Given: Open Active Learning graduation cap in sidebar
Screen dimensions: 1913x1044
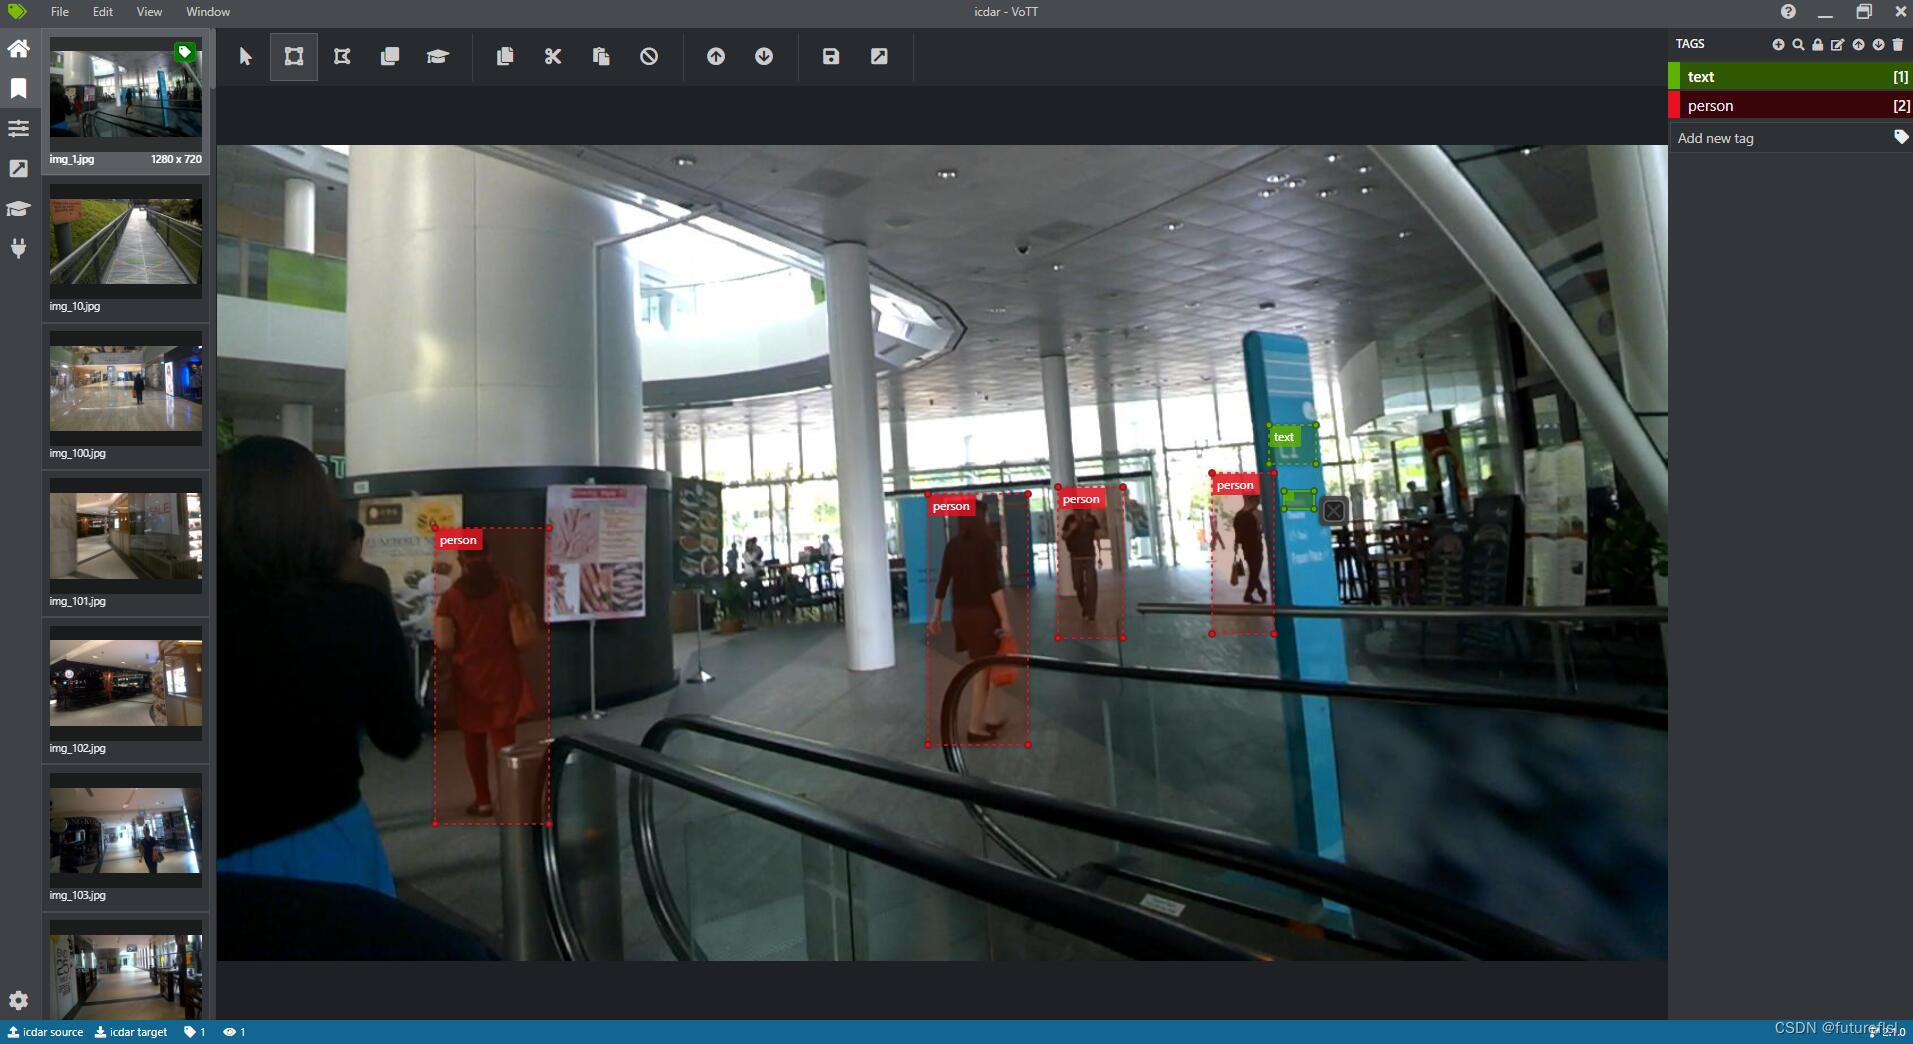Looking at the screenshot, I should click(18, 208).
